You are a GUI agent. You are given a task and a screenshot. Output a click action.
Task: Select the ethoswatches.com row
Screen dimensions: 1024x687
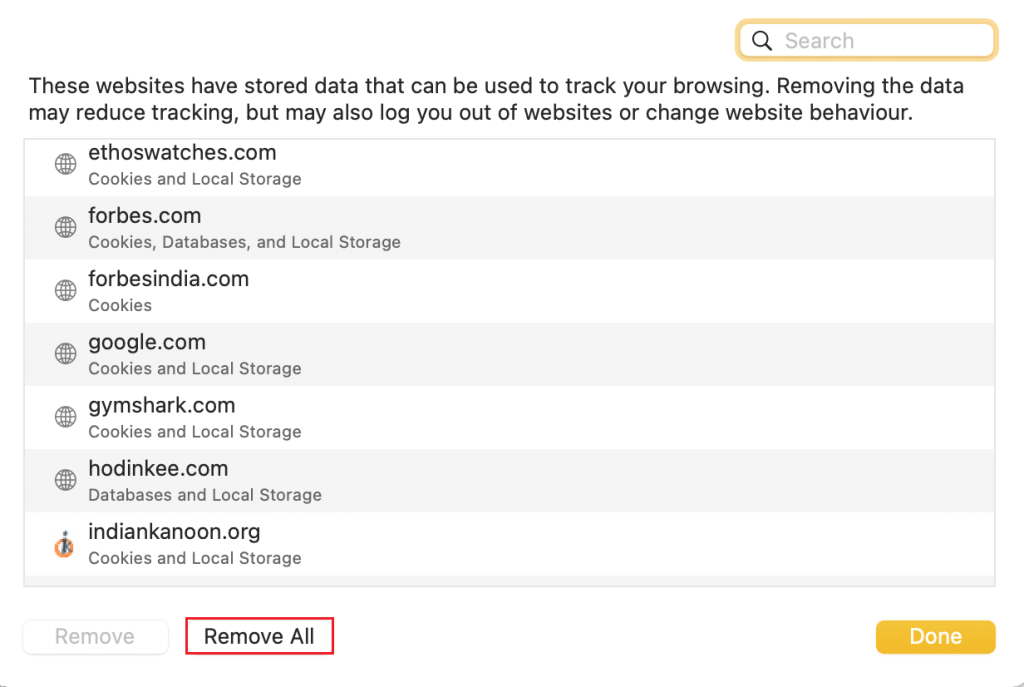point(500,165)
